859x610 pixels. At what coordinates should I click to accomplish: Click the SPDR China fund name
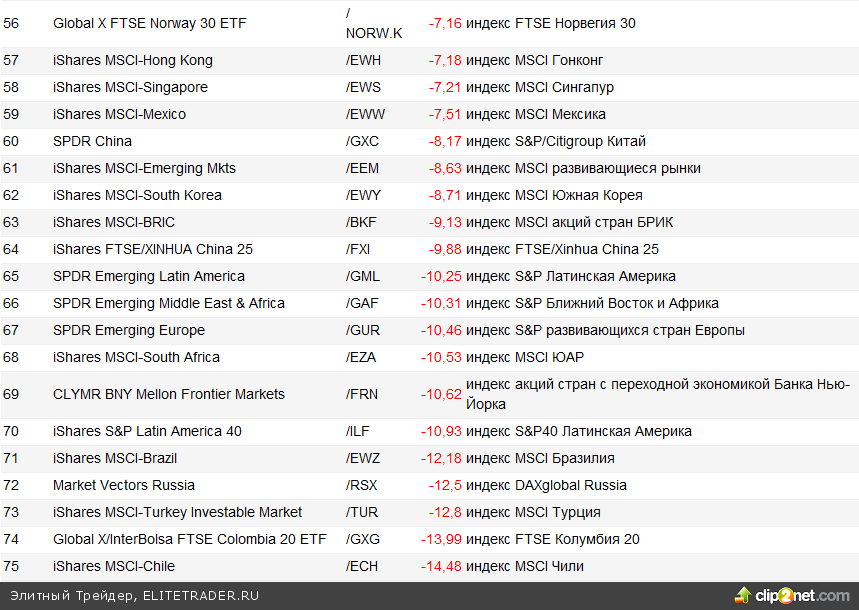click(x=92, y=141)
